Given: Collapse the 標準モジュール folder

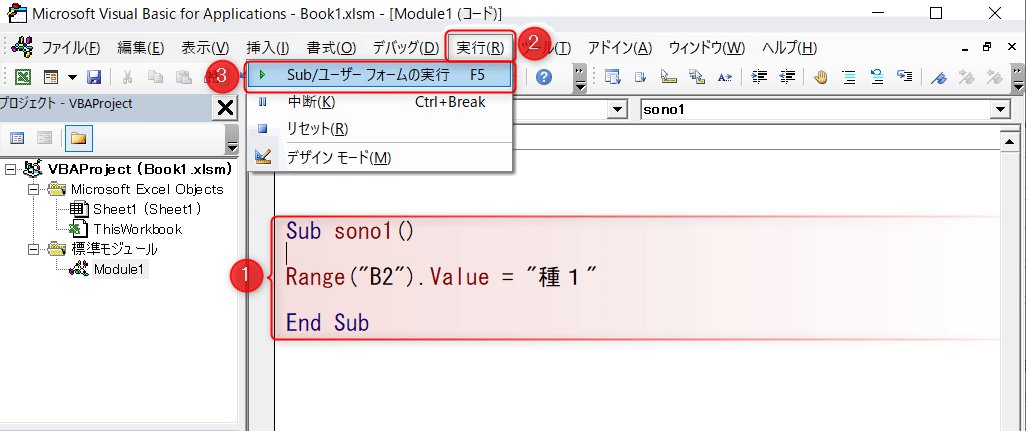Looking at the screenshot, I should pos(33,249).
